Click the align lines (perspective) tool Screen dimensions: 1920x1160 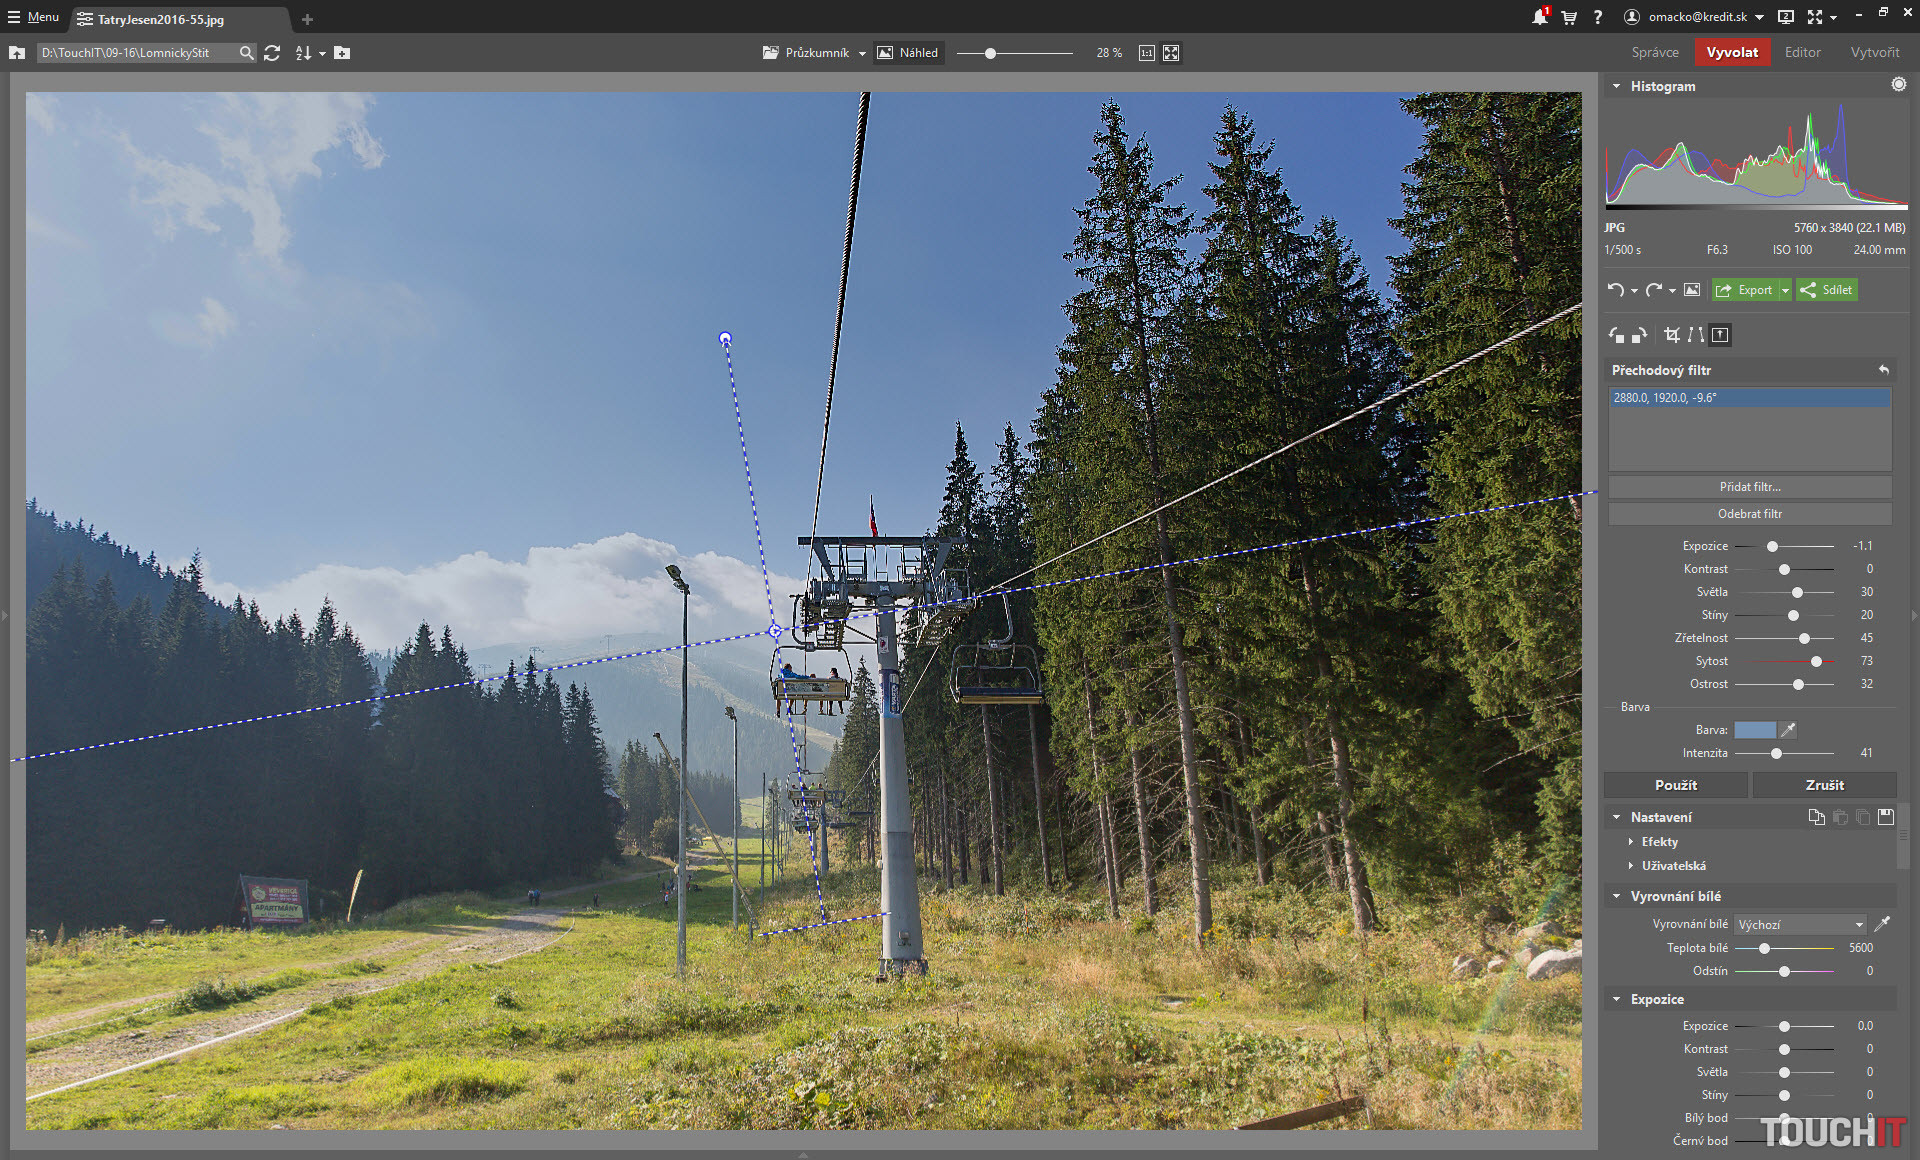point(1696,335)
